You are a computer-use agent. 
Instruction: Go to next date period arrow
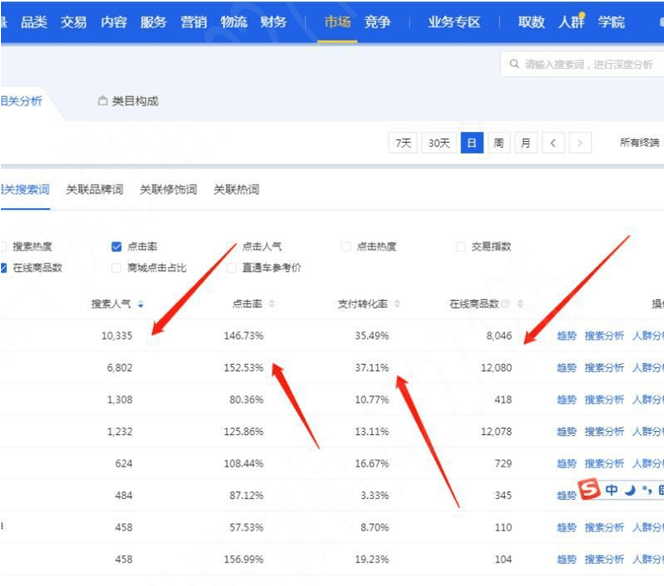pos(580,143)
